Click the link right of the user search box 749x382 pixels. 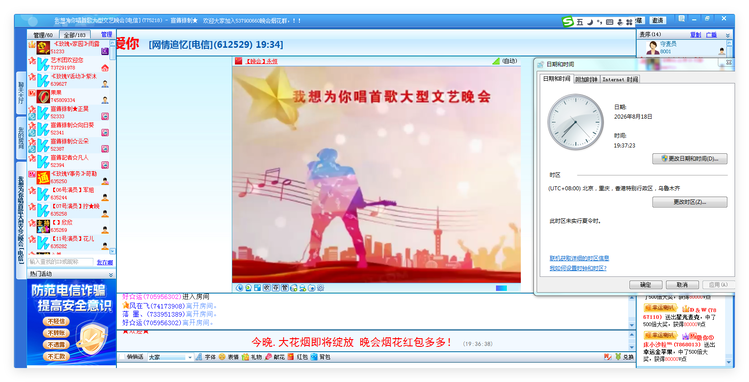(105, 262)
